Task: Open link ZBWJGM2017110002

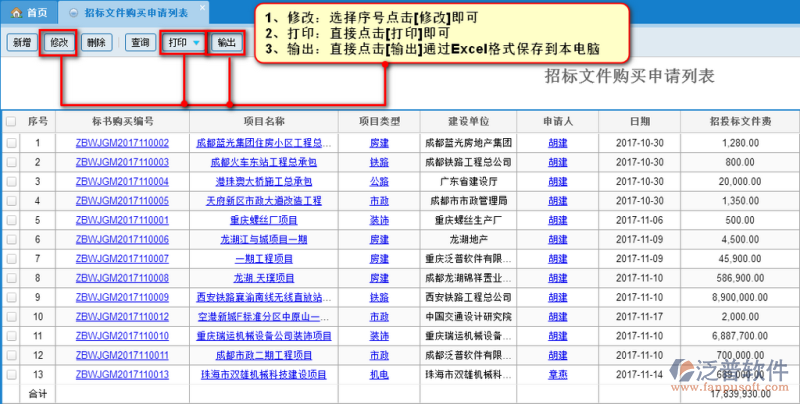Action: tap(122, 143)
